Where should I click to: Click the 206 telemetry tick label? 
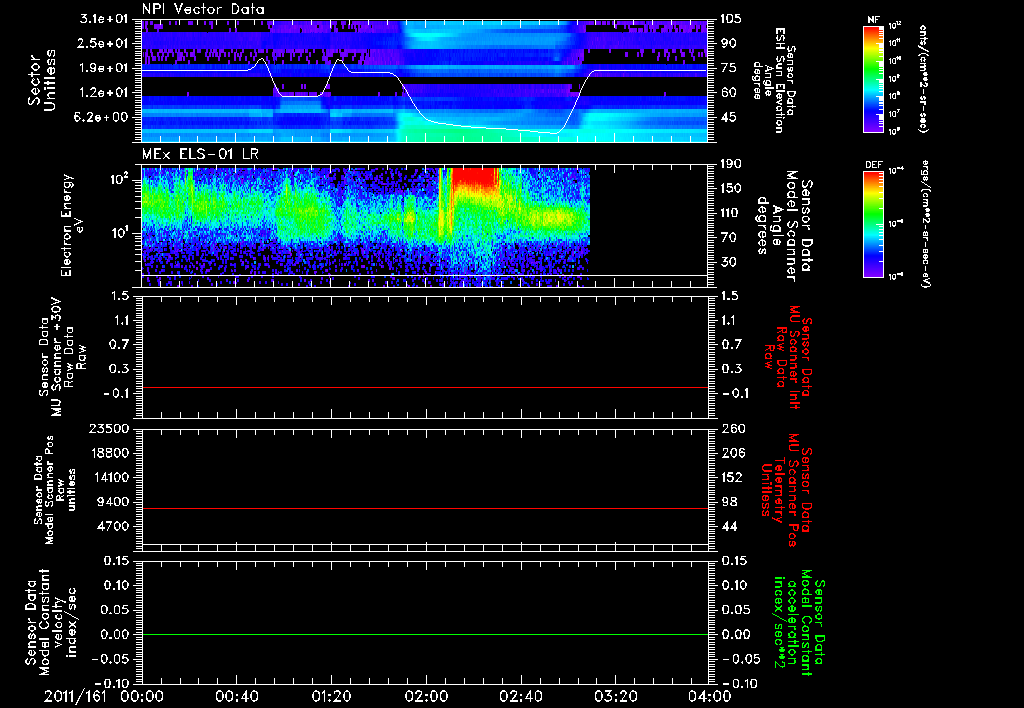[x=731, y=453]
